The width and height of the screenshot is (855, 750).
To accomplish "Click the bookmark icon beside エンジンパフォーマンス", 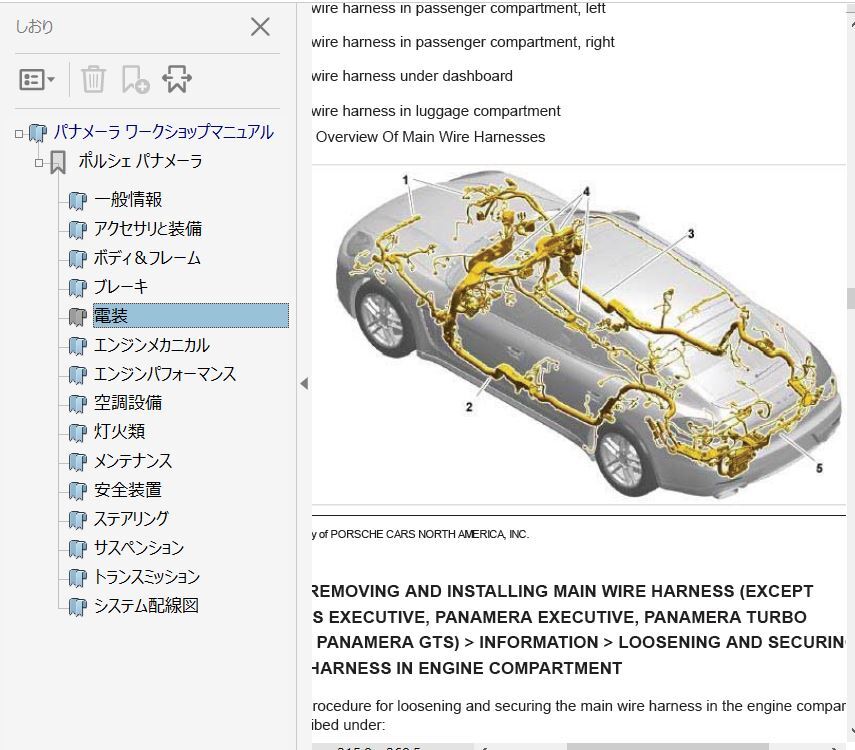I will 77,375.
